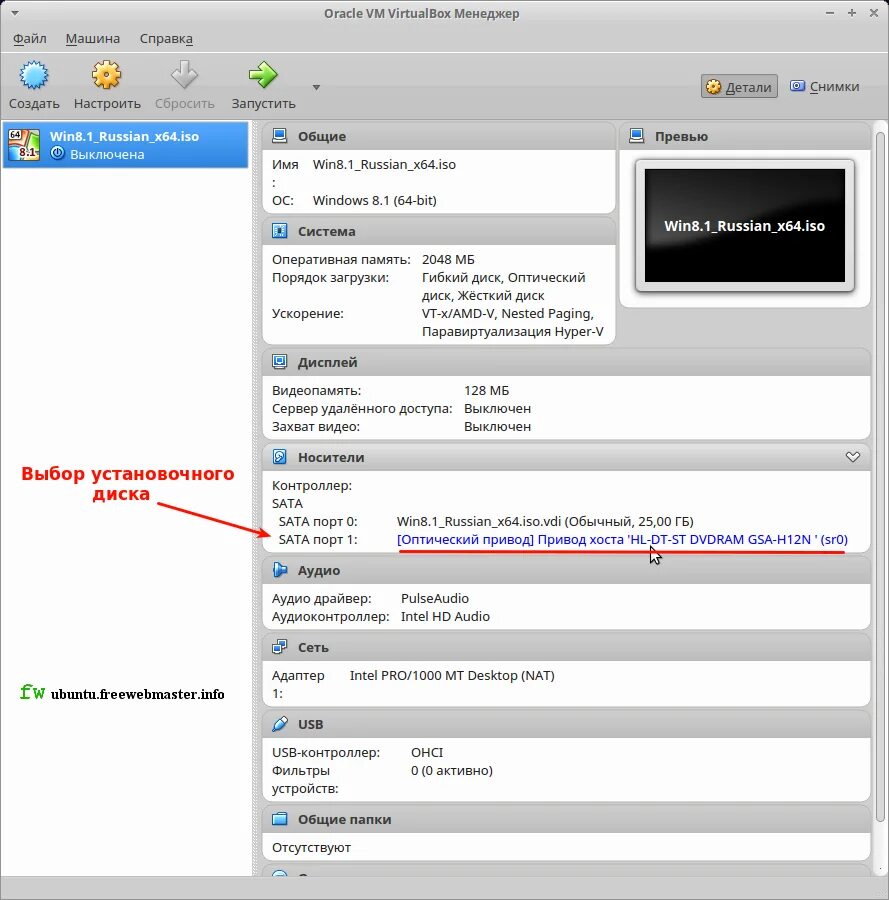Open Сеть section header
Viewport: 889px width, 900px height.
click(313, 647)
